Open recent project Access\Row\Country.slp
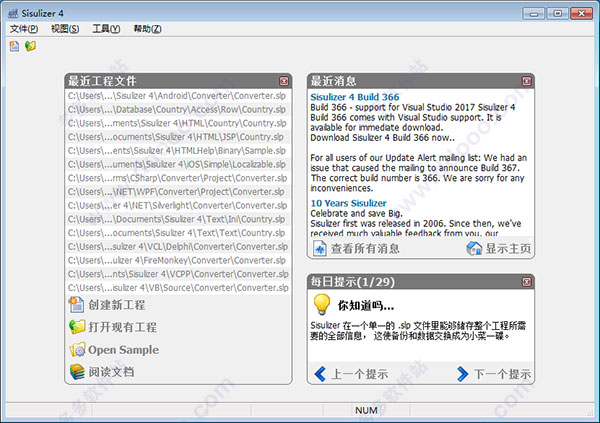Viewport: 600px width, 423px height. click(x=178, y=109)
